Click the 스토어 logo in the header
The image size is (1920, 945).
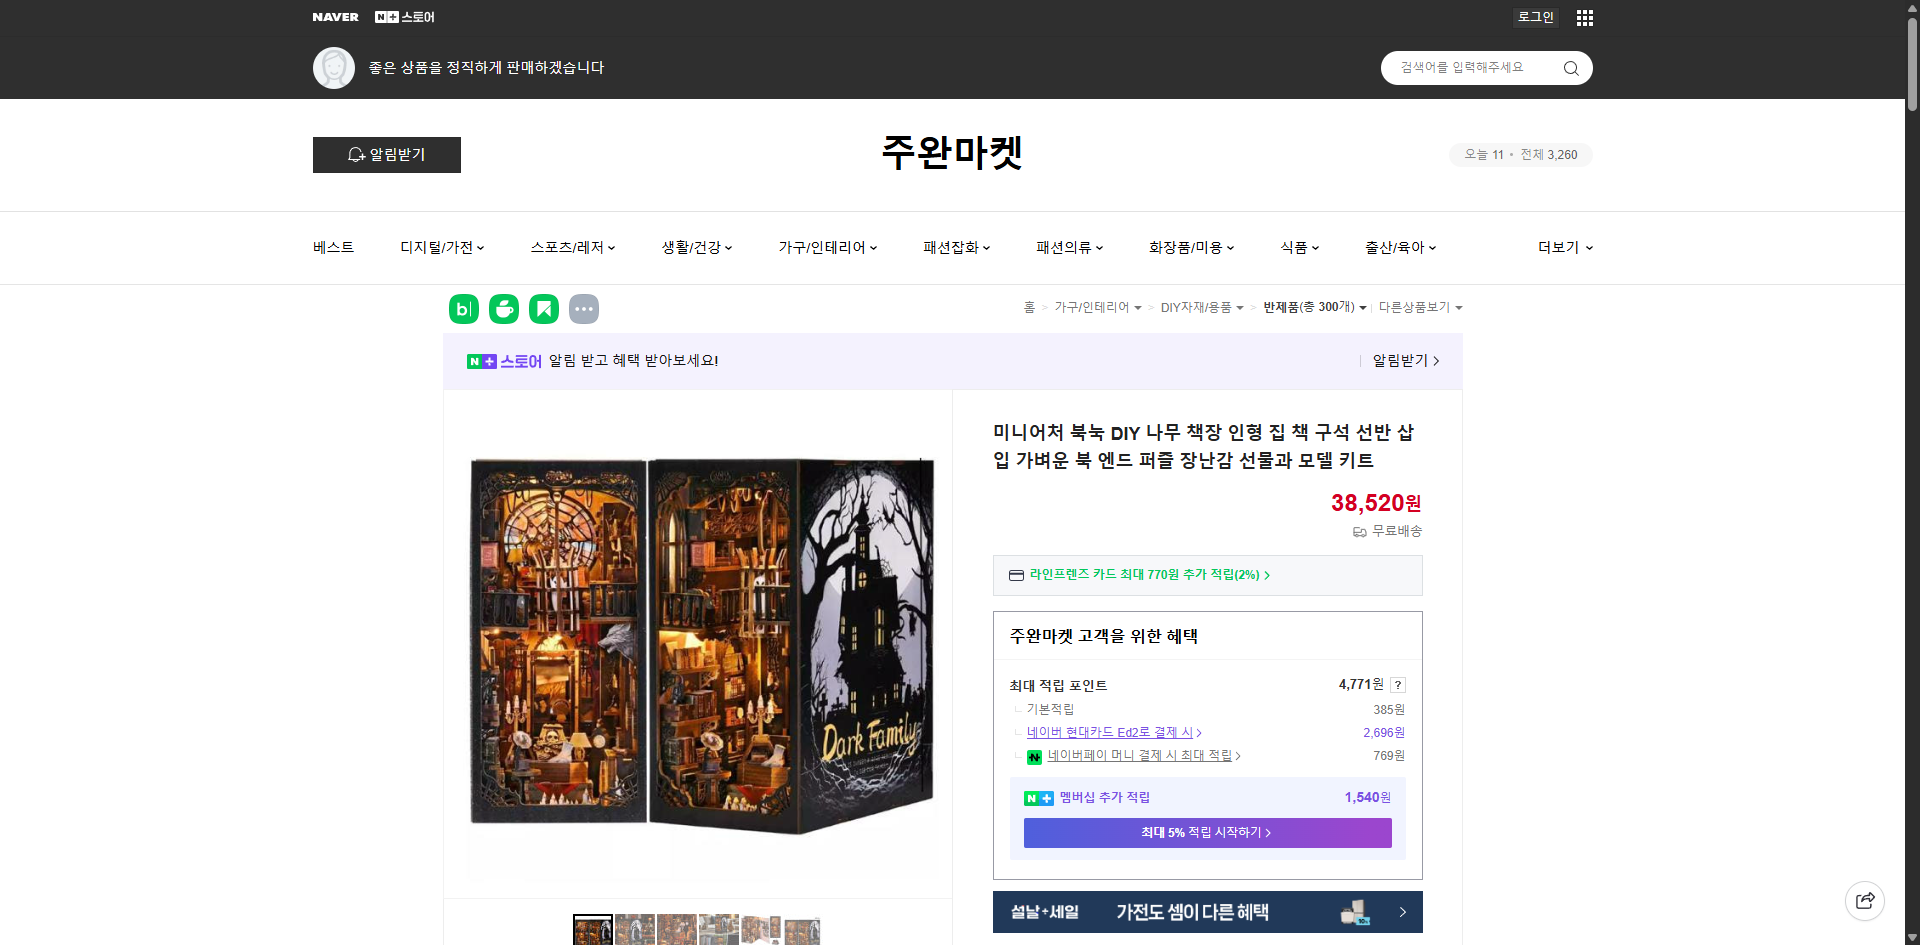click(404, 17)
